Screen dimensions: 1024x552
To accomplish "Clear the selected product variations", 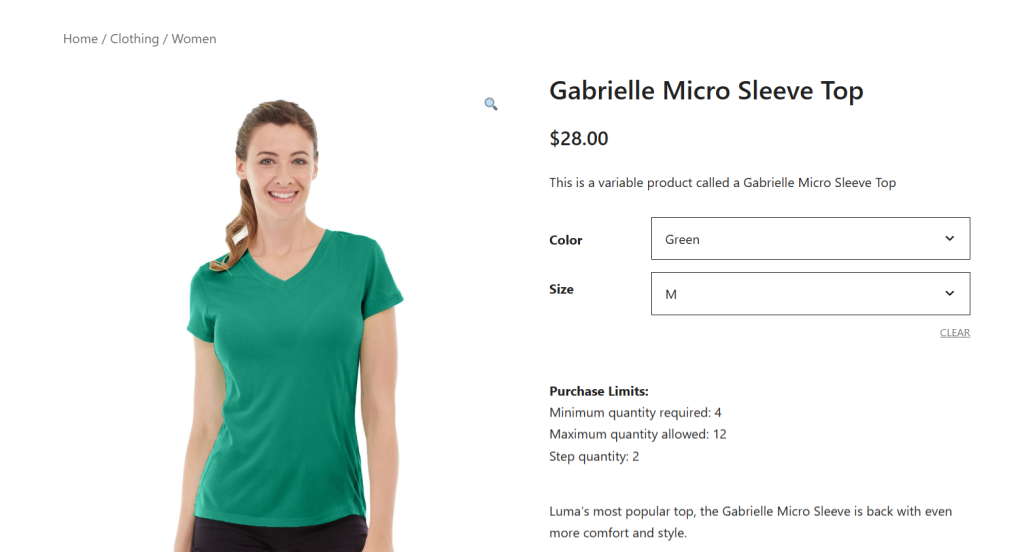I will (x=954, y=333).
